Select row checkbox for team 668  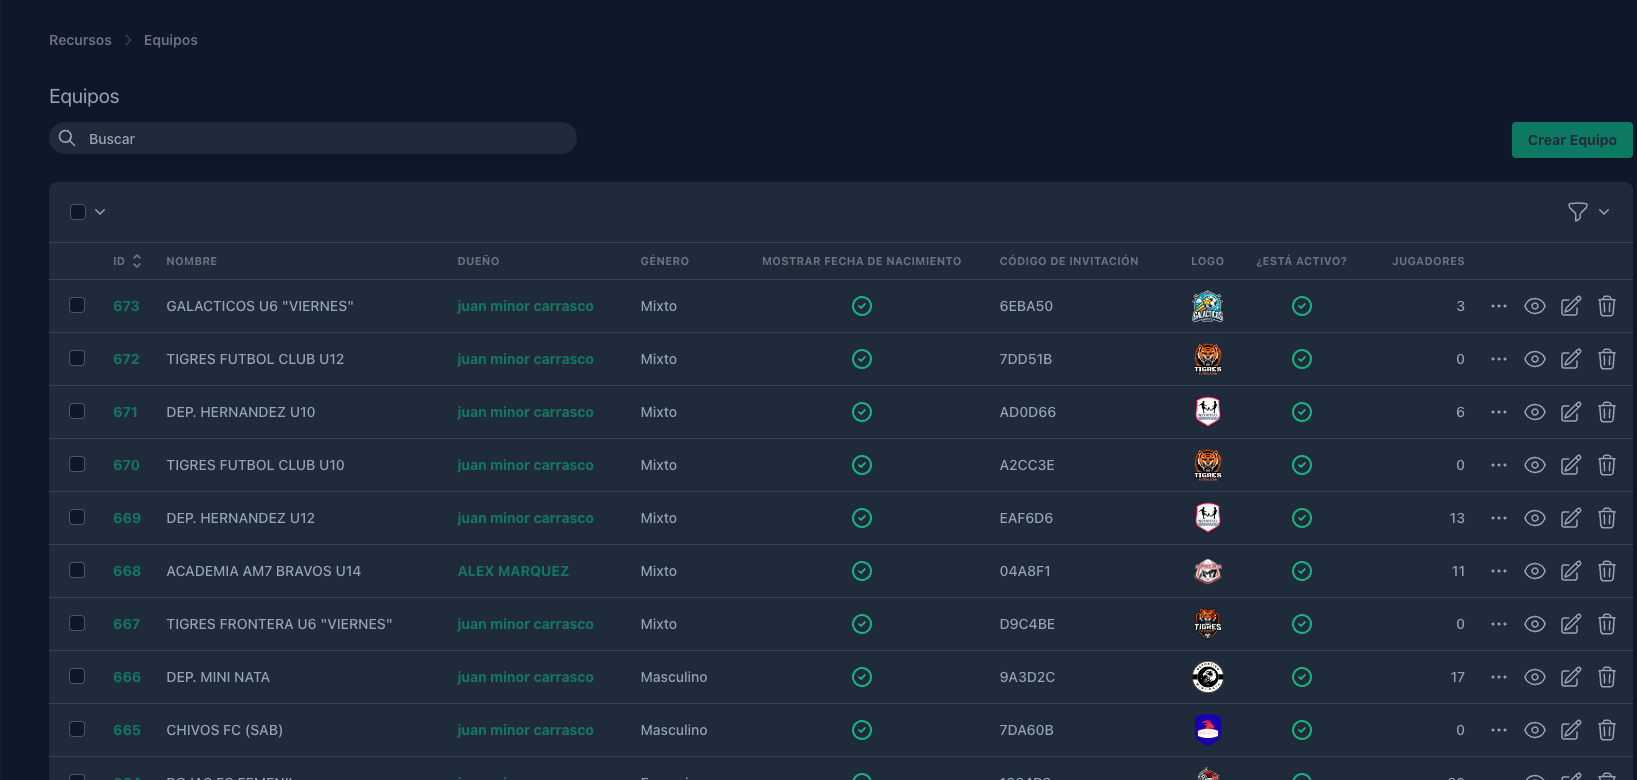click(x=77, y=570)
